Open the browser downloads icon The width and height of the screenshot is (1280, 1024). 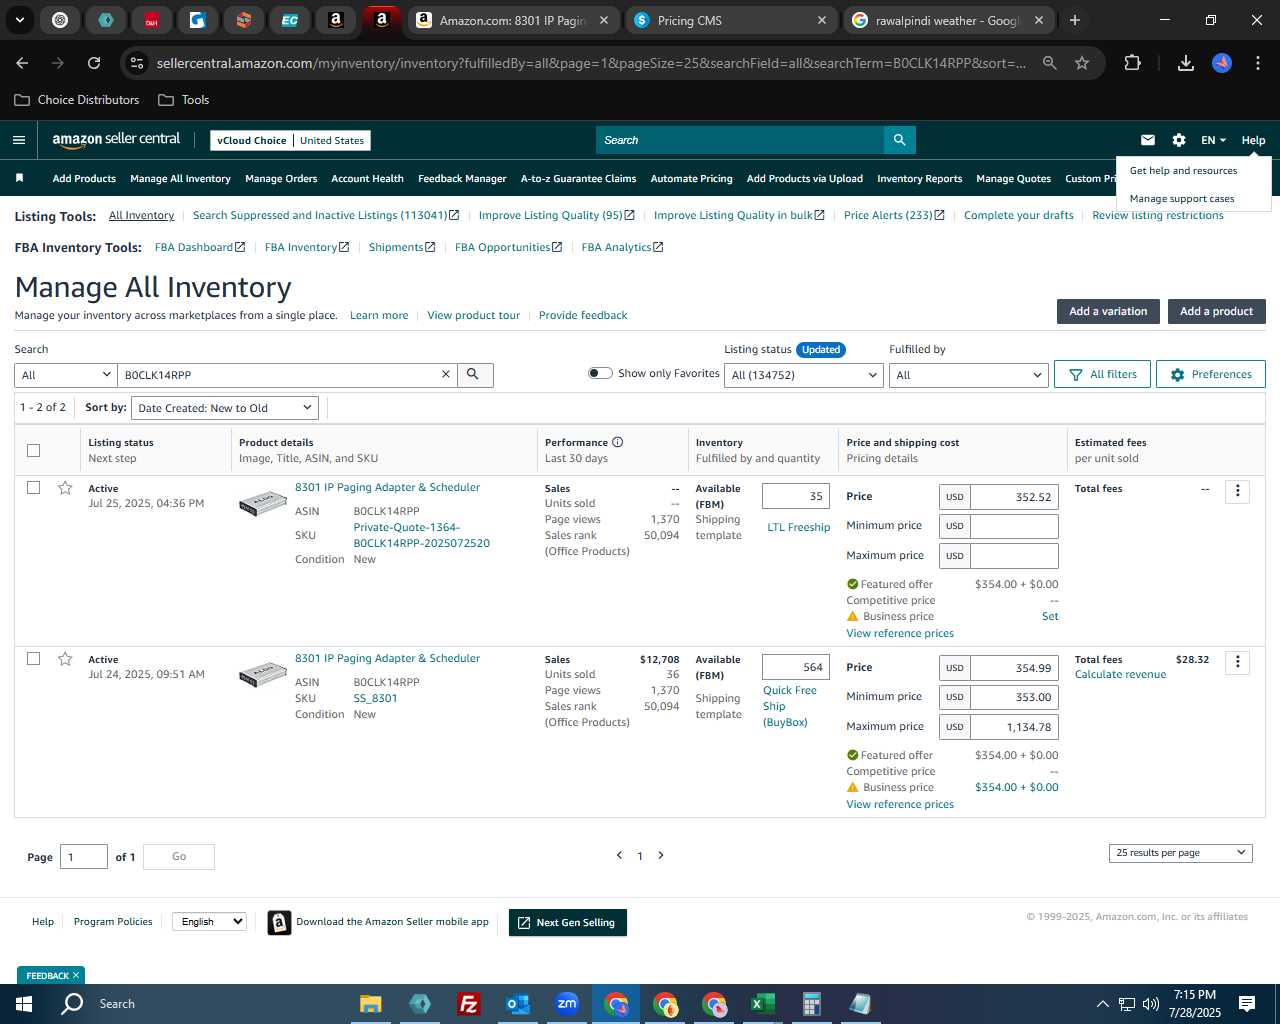tap(1185, 63)
